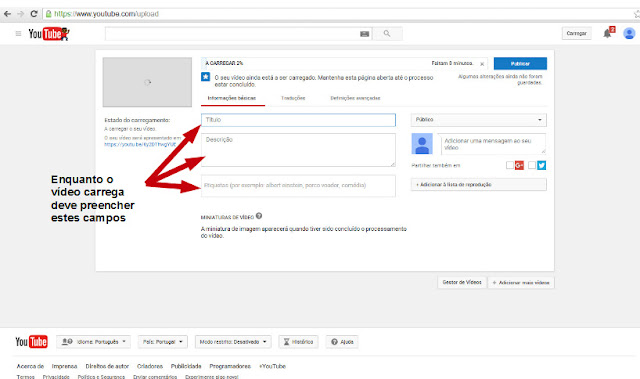Expand Adicionar à lista de reprodução
The image size is (640, 379).
(x=478, y=185)
